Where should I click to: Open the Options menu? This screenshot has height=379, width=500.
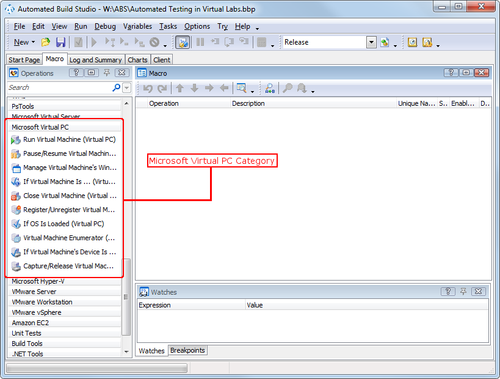197,26
